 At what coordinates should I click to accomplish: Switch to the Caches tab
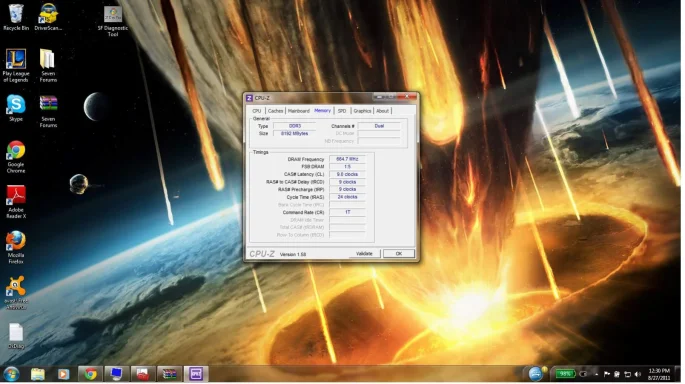coord(275,111)
